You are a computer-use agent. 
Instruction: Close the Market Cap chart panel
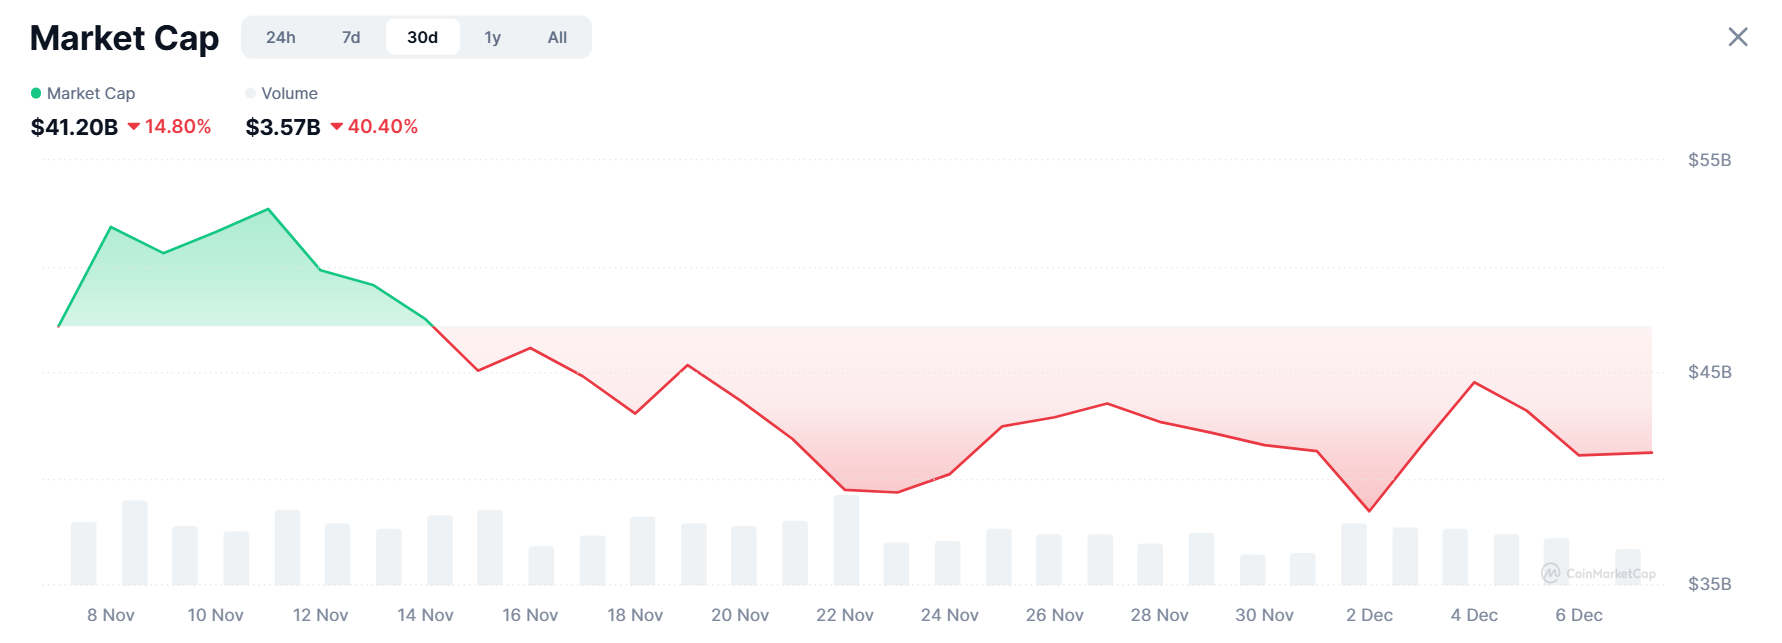point(1738,37)
